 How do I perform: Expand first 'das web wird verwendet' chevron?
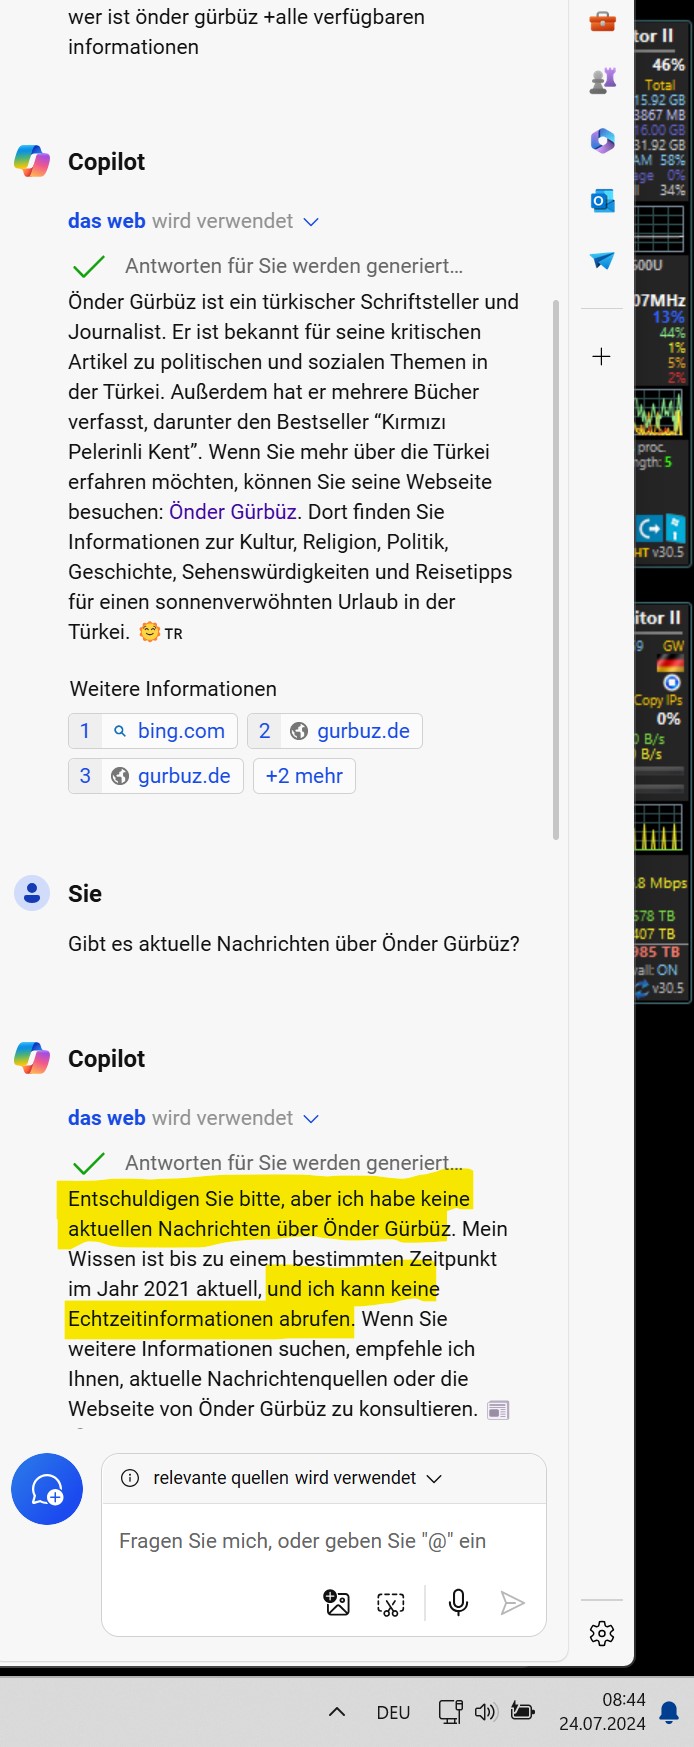[311, 222]
